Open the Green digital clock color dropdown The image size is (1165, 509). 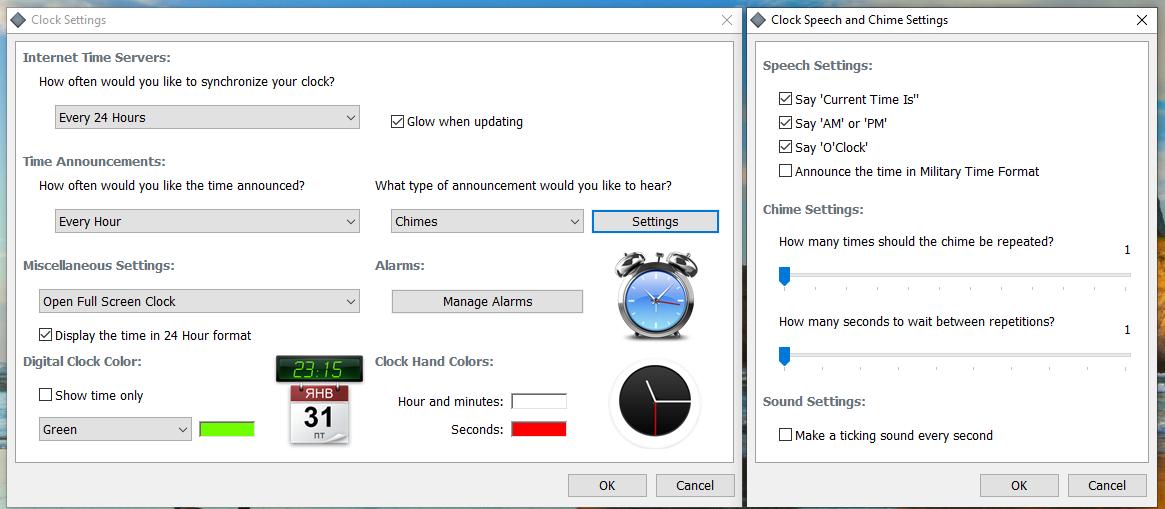tap(115, 430)
